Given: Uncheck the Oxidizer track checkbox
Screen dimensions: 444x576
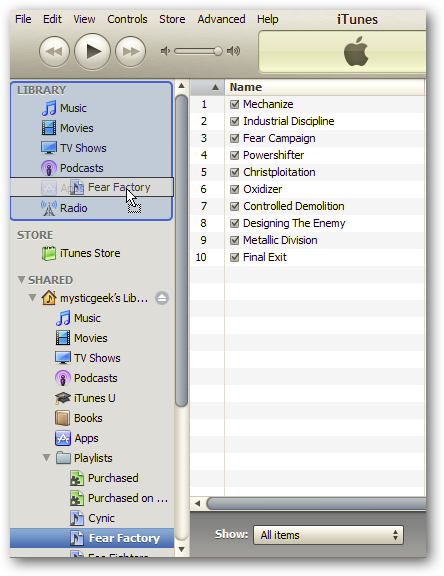Looking at the screenshot, I should coord(234,189).
